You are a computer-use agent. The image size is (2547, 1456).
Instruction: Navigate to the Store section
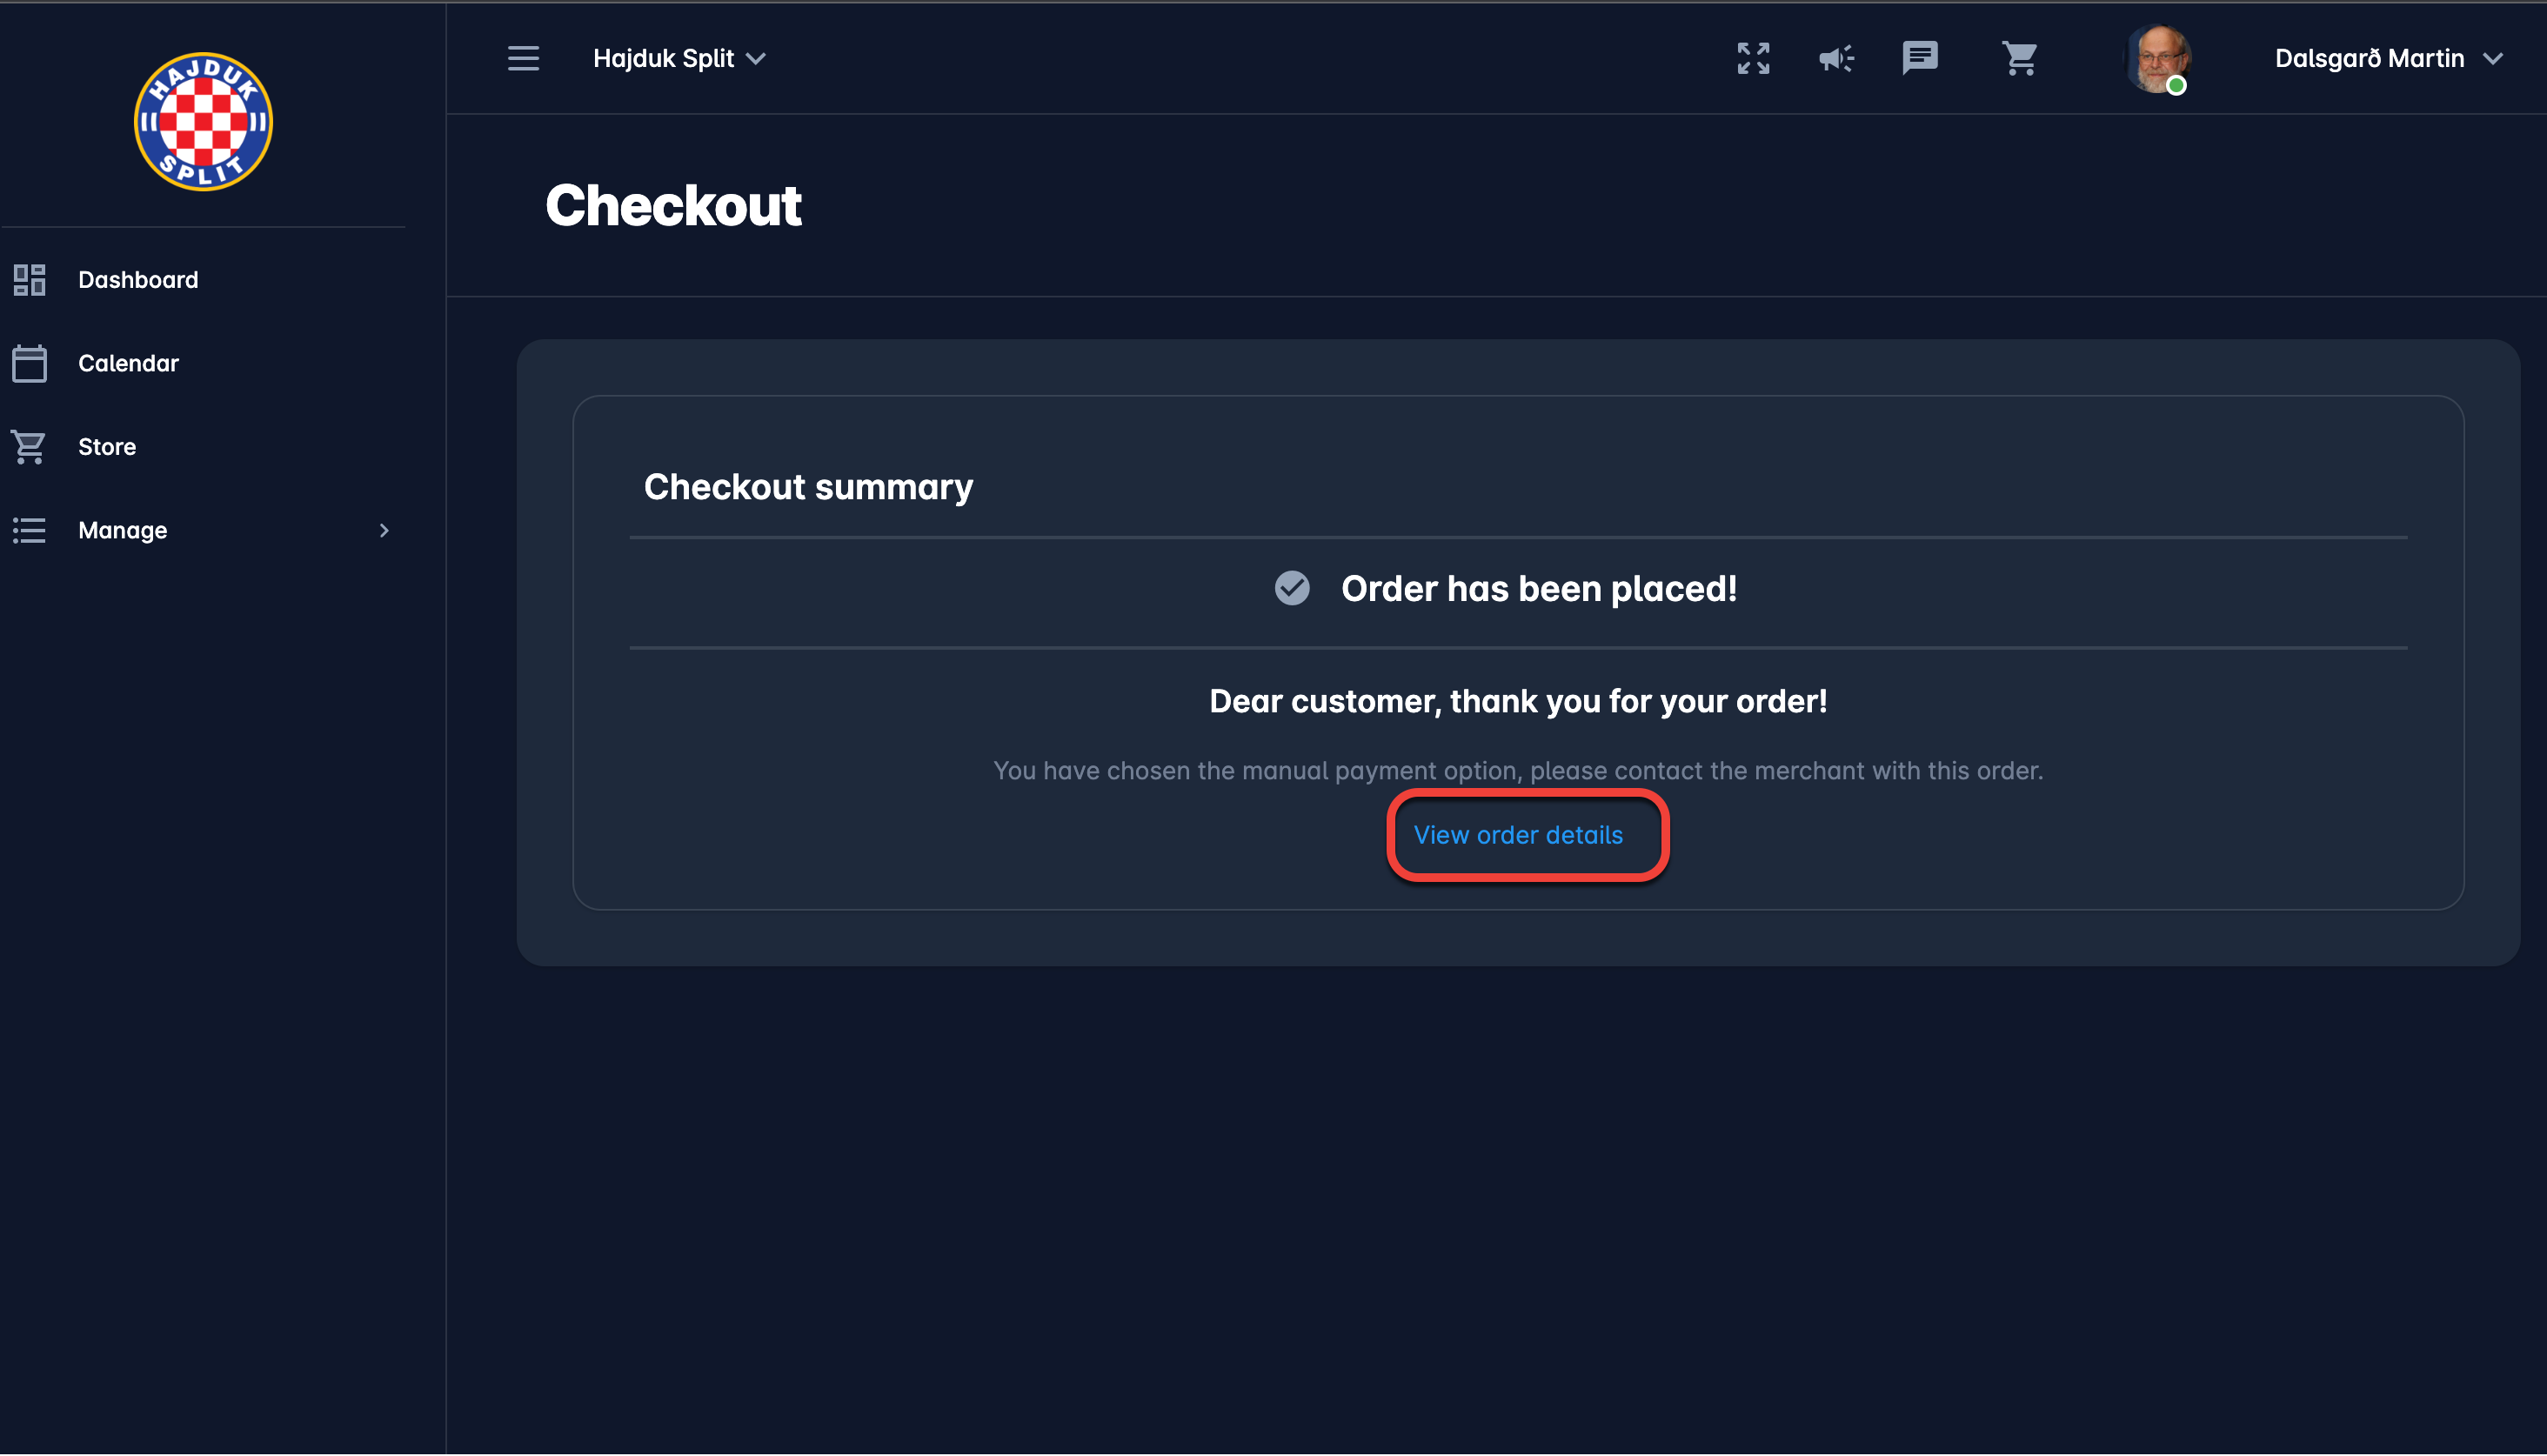[x=107, y=447]
